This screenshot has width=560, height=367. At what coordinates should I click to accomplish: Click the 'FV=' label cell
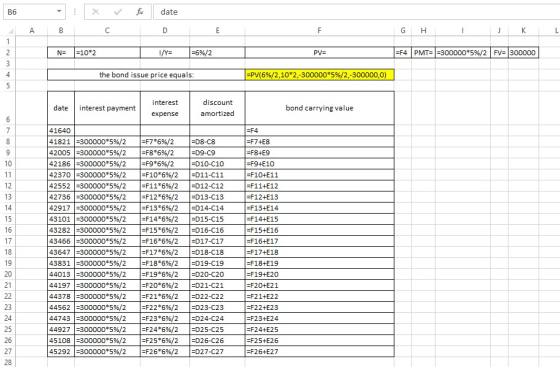[x=499, y=52]
